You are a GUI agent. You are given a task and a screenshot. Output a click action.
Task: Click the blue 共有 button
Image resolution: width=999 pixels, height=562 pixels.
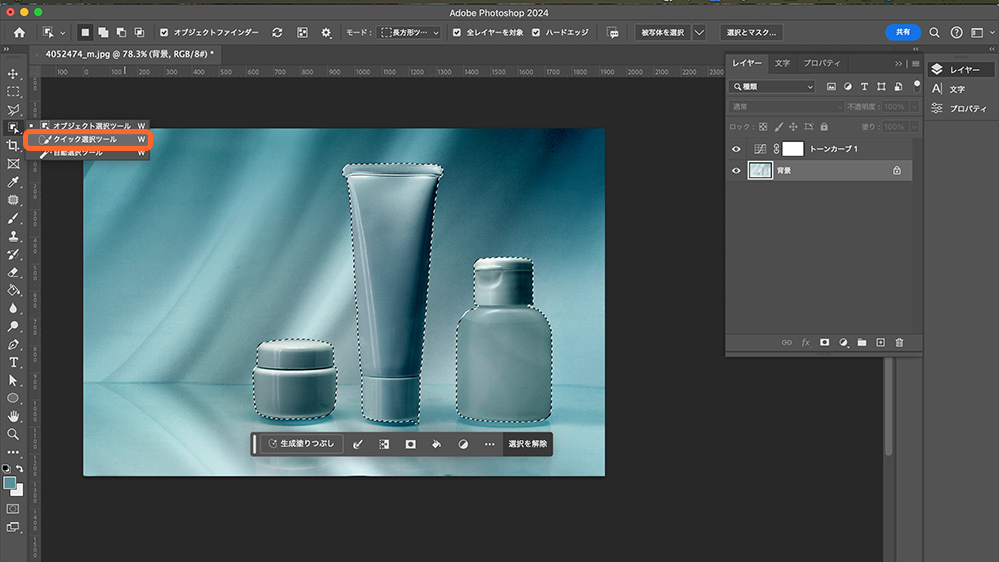[902, 32]
